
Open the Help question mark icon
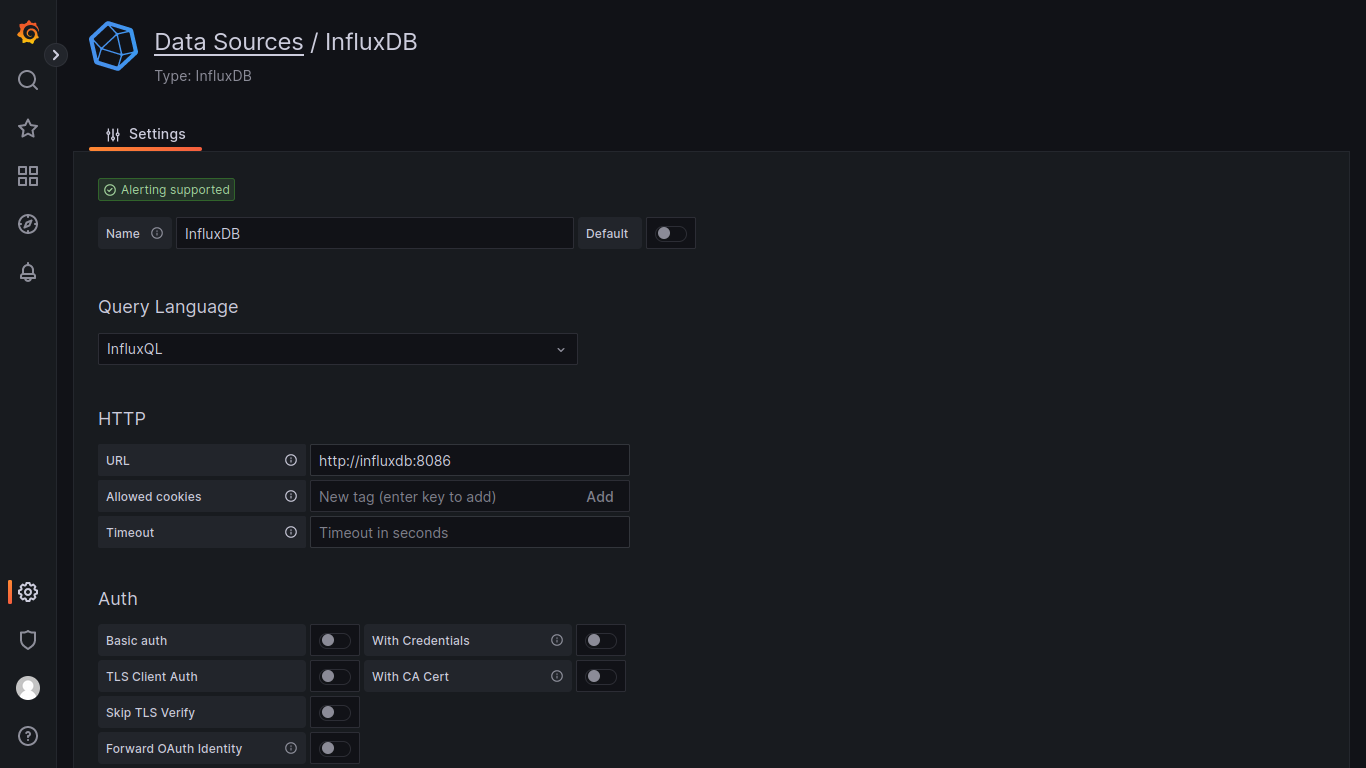pyautogui.click(x=28, y=736)
